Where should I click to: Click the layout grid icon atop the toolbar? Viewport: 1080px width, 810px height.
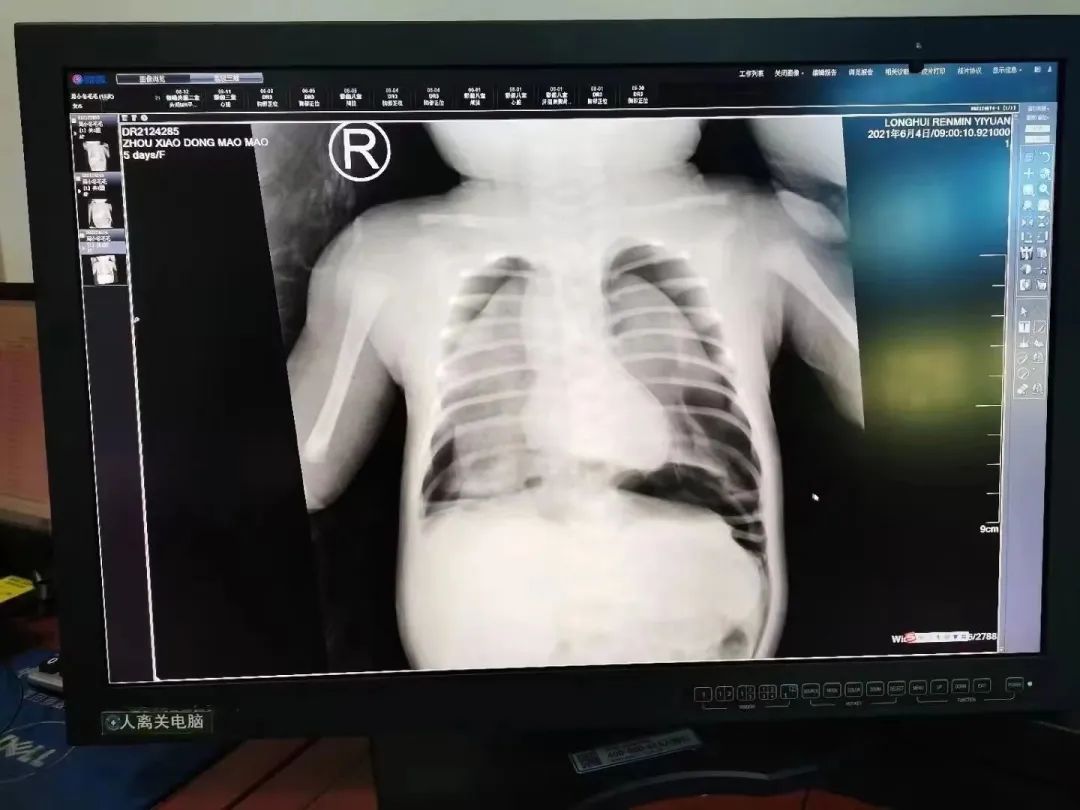point(1029,158)
